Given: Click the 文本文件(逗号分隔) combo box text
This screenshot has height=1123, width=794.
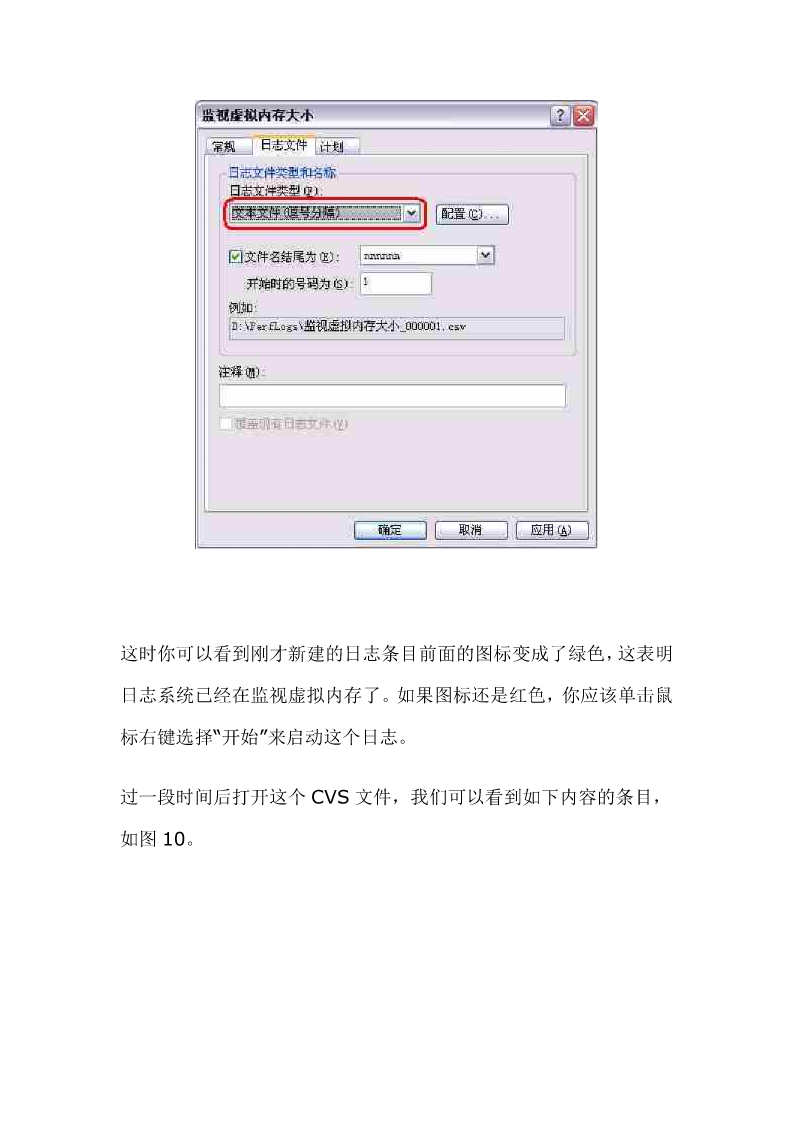Looking at the screenshot, I should (x=316, y=213).
